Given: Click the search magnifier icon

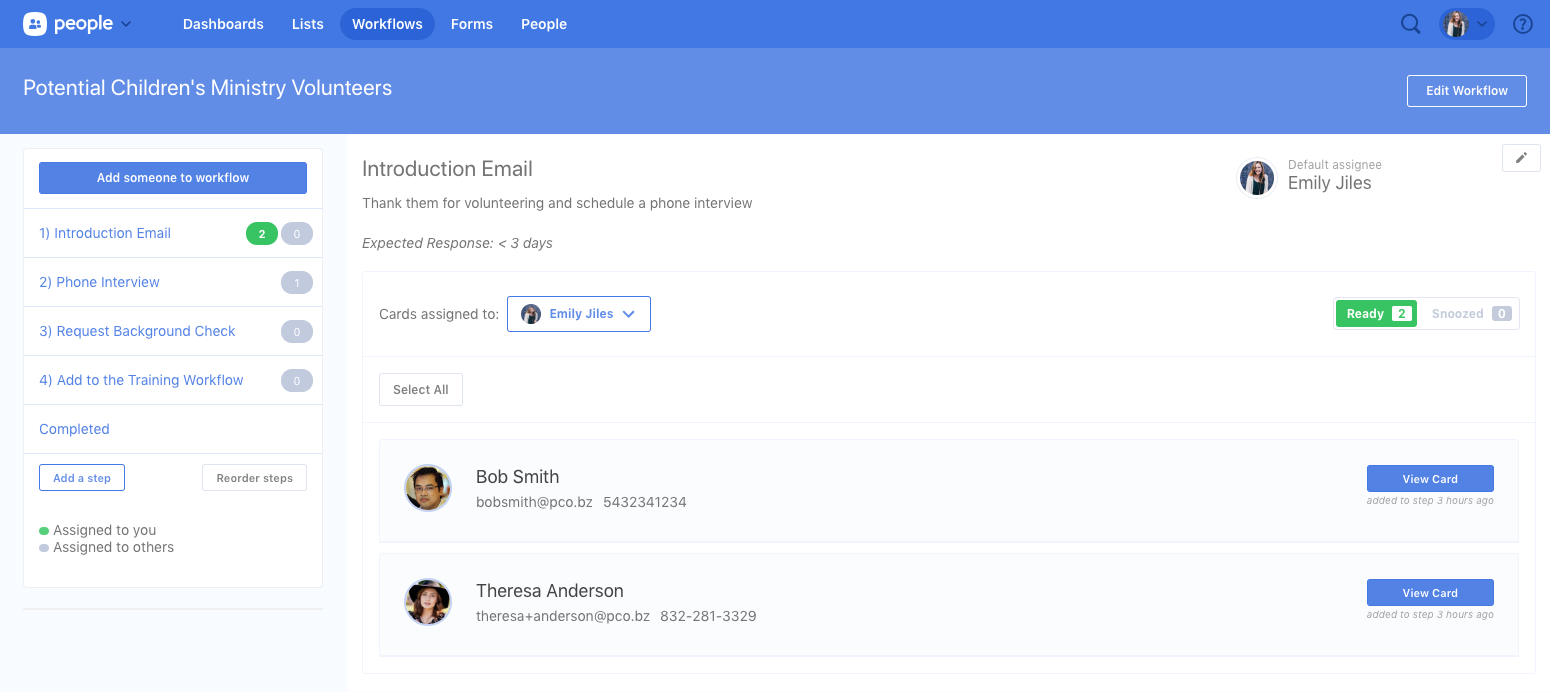Looking at the screenshot, I should tap(1410, 24).
